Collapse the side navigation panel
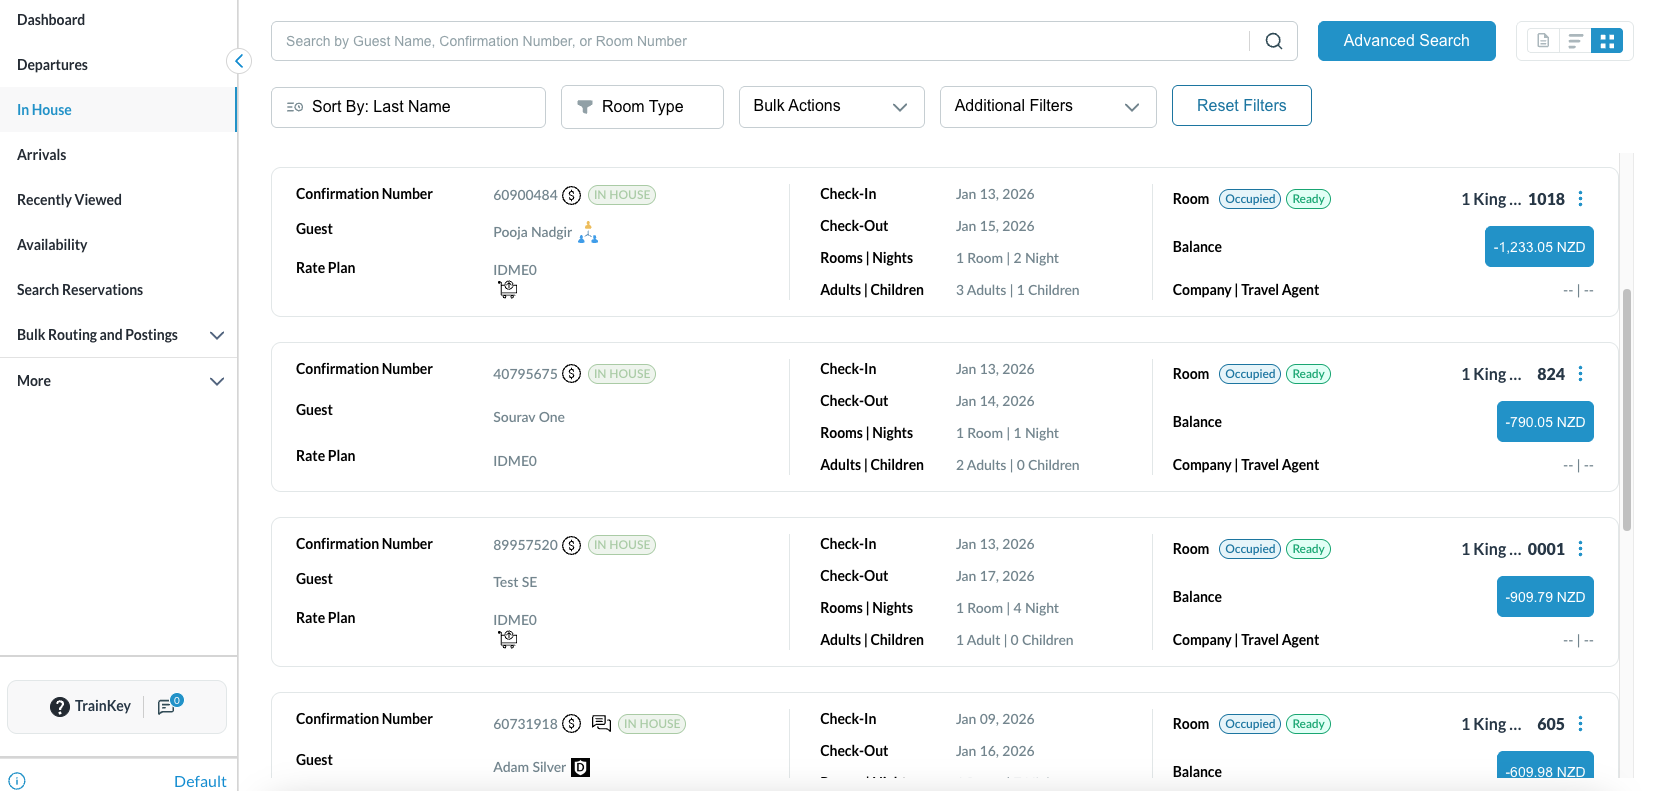The image size is (1657, 791). 239,61
